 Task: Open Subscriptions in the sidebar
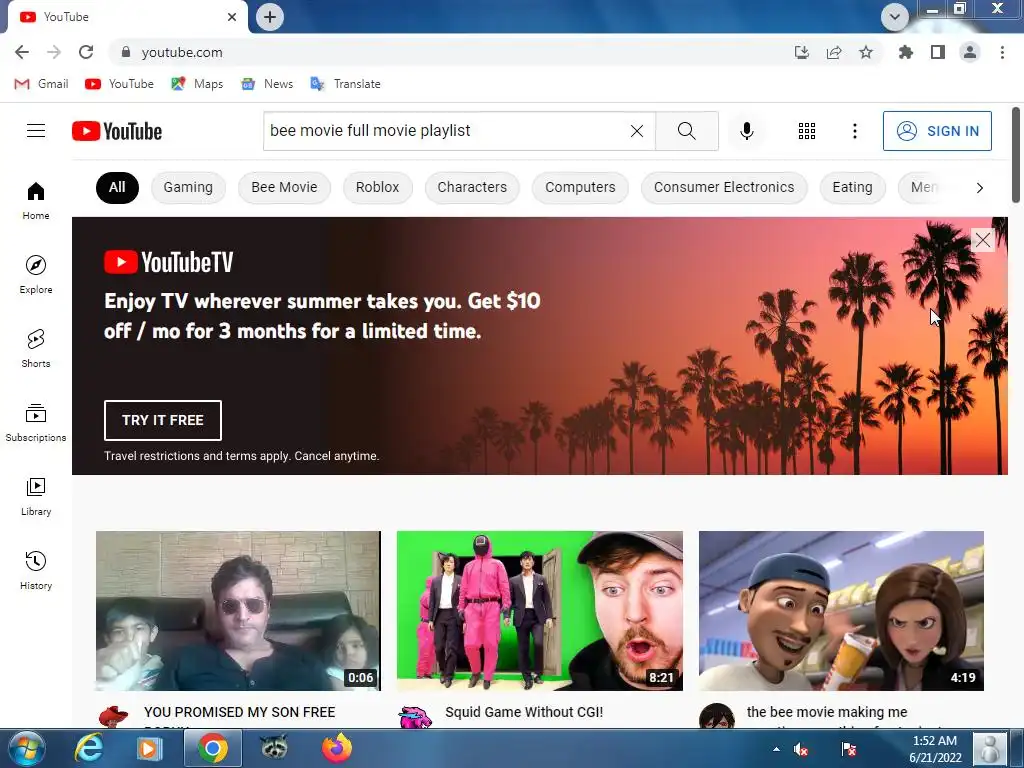(36, 423)
